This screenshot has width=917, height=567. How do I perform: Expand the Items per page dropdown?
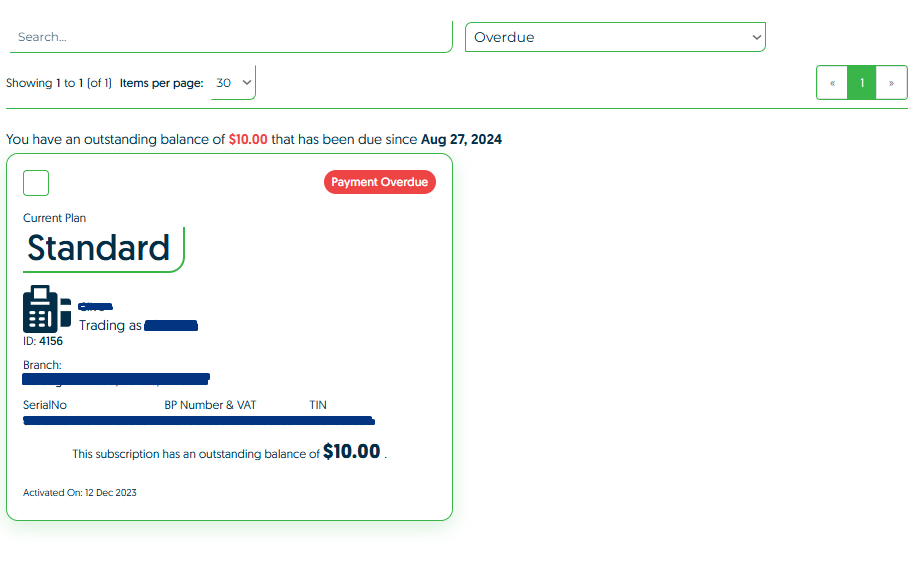coord(234,83)
